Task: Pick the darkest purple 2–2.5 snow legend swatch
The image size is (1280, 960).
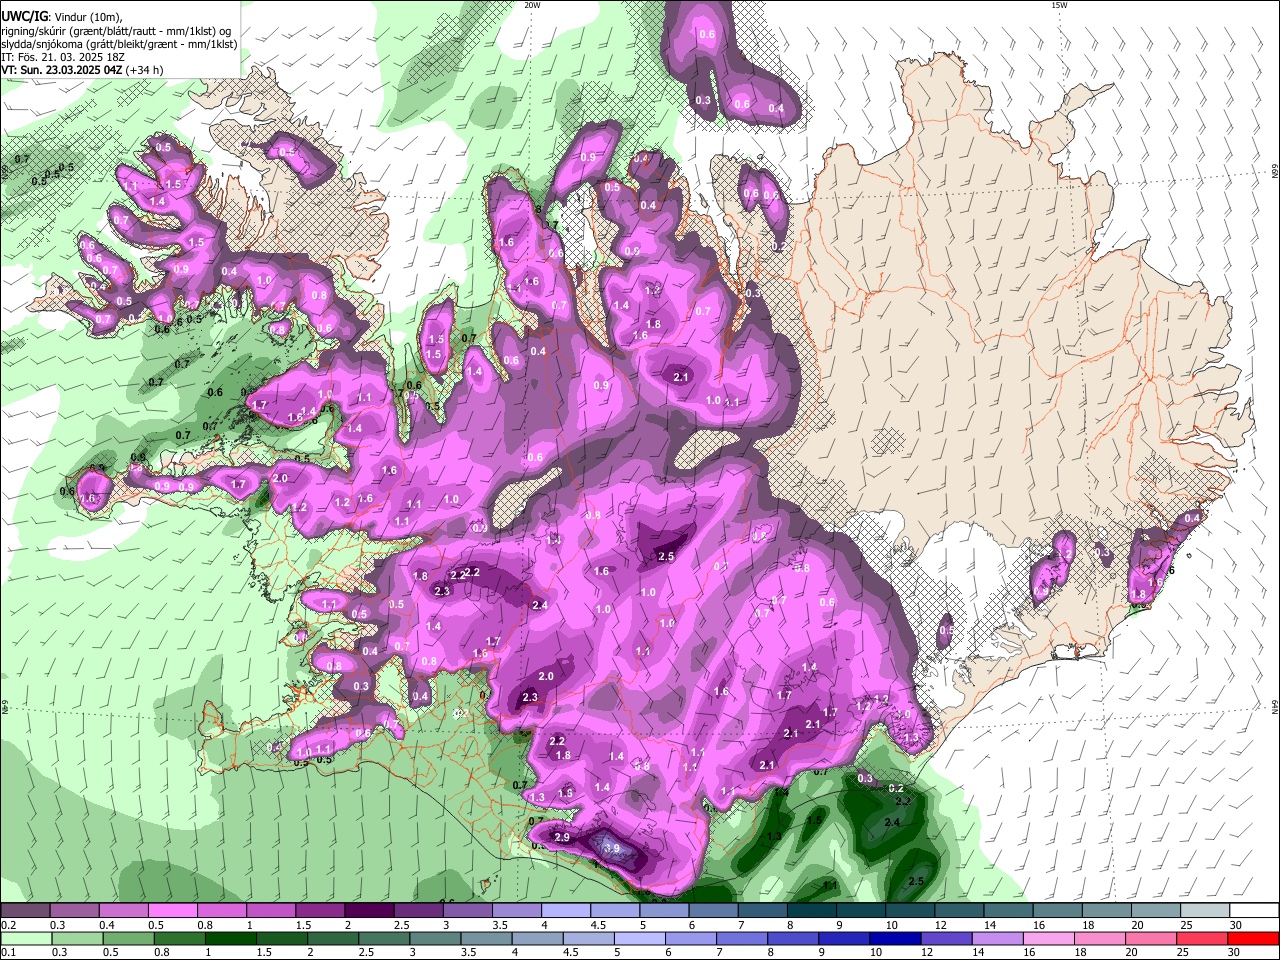Action: [x=369, y=911]
